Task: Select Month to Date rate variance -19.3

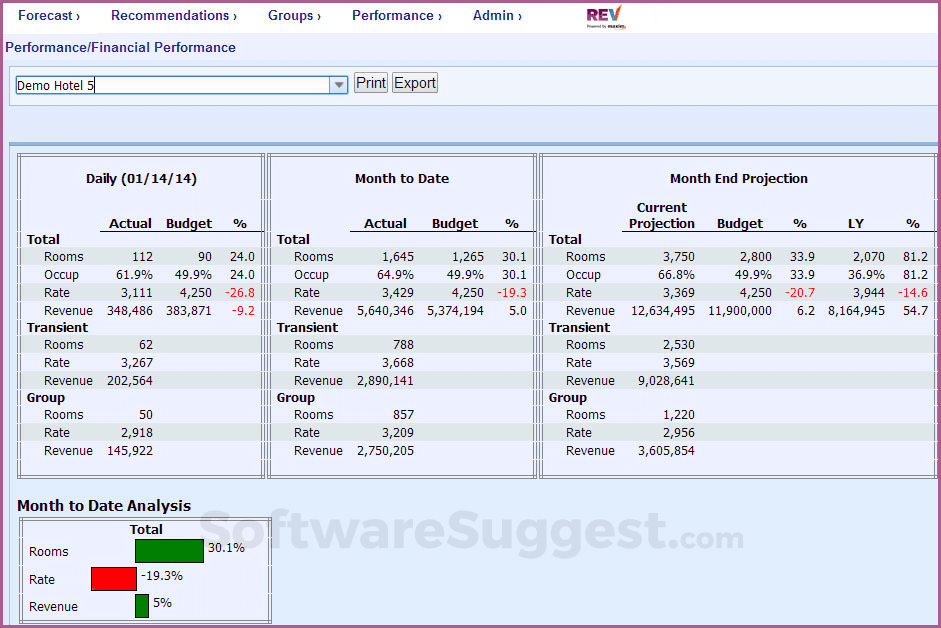Action: (x=511, y=292)
